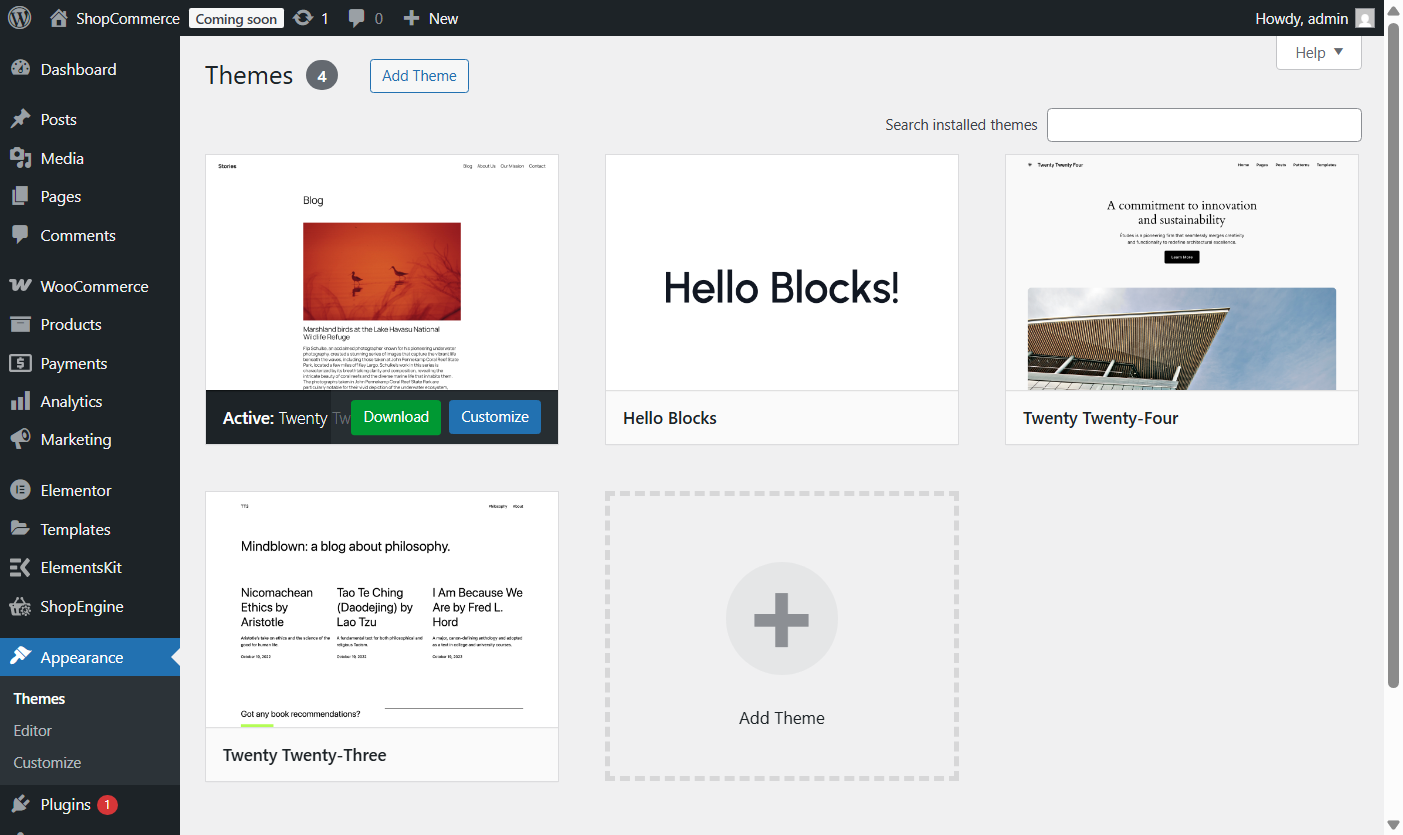Customize the active theme

(494, 417)
